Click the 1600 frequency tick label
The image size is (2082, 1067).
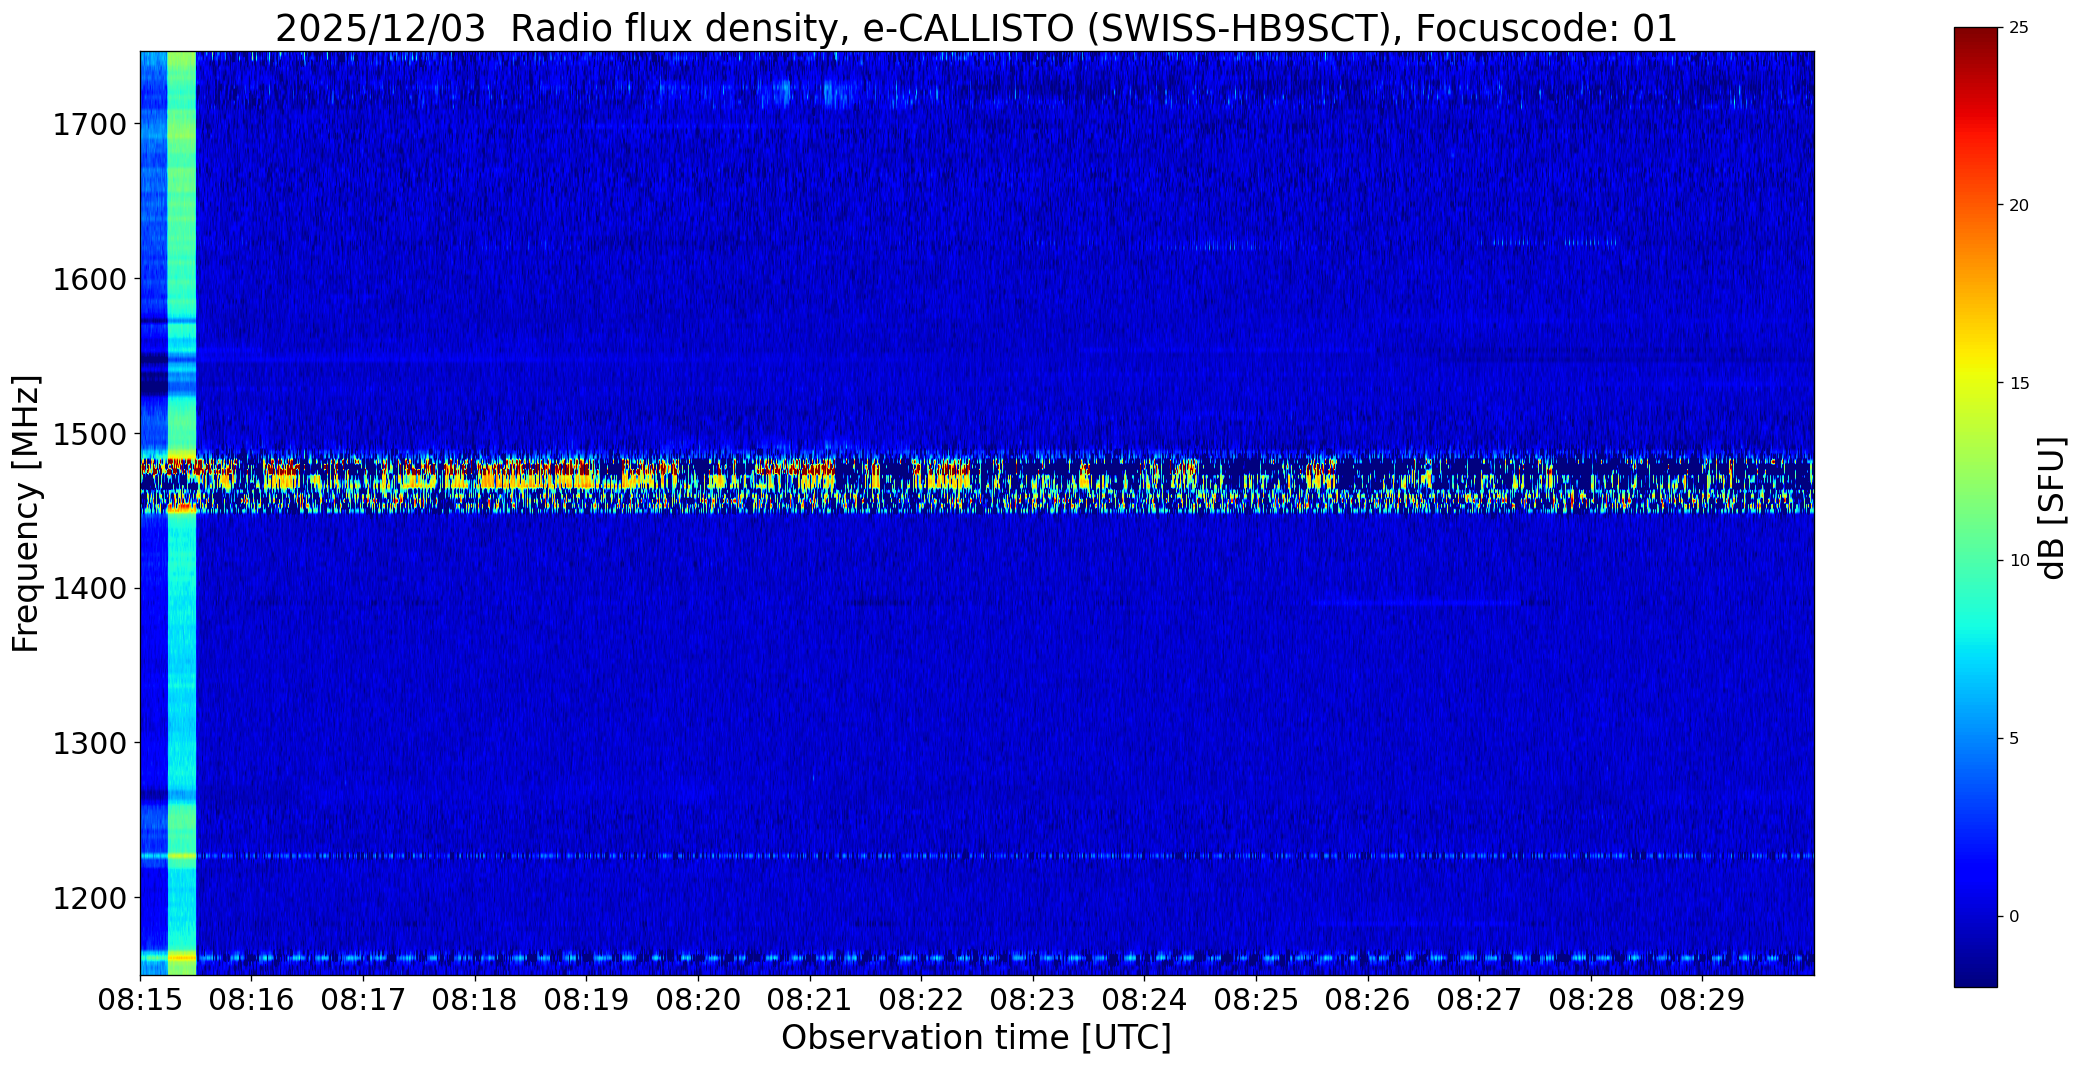89,279
